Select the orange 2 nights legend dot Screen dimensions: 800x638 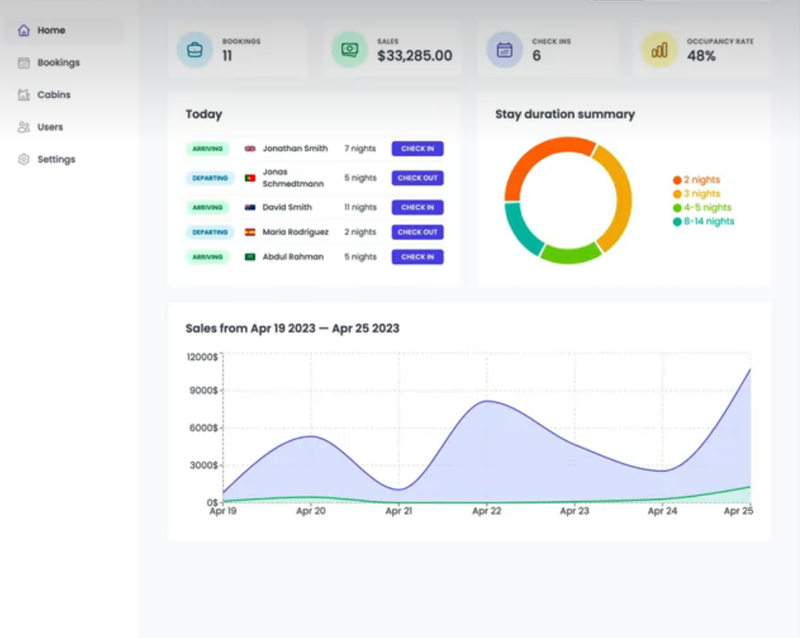(677, 180)
